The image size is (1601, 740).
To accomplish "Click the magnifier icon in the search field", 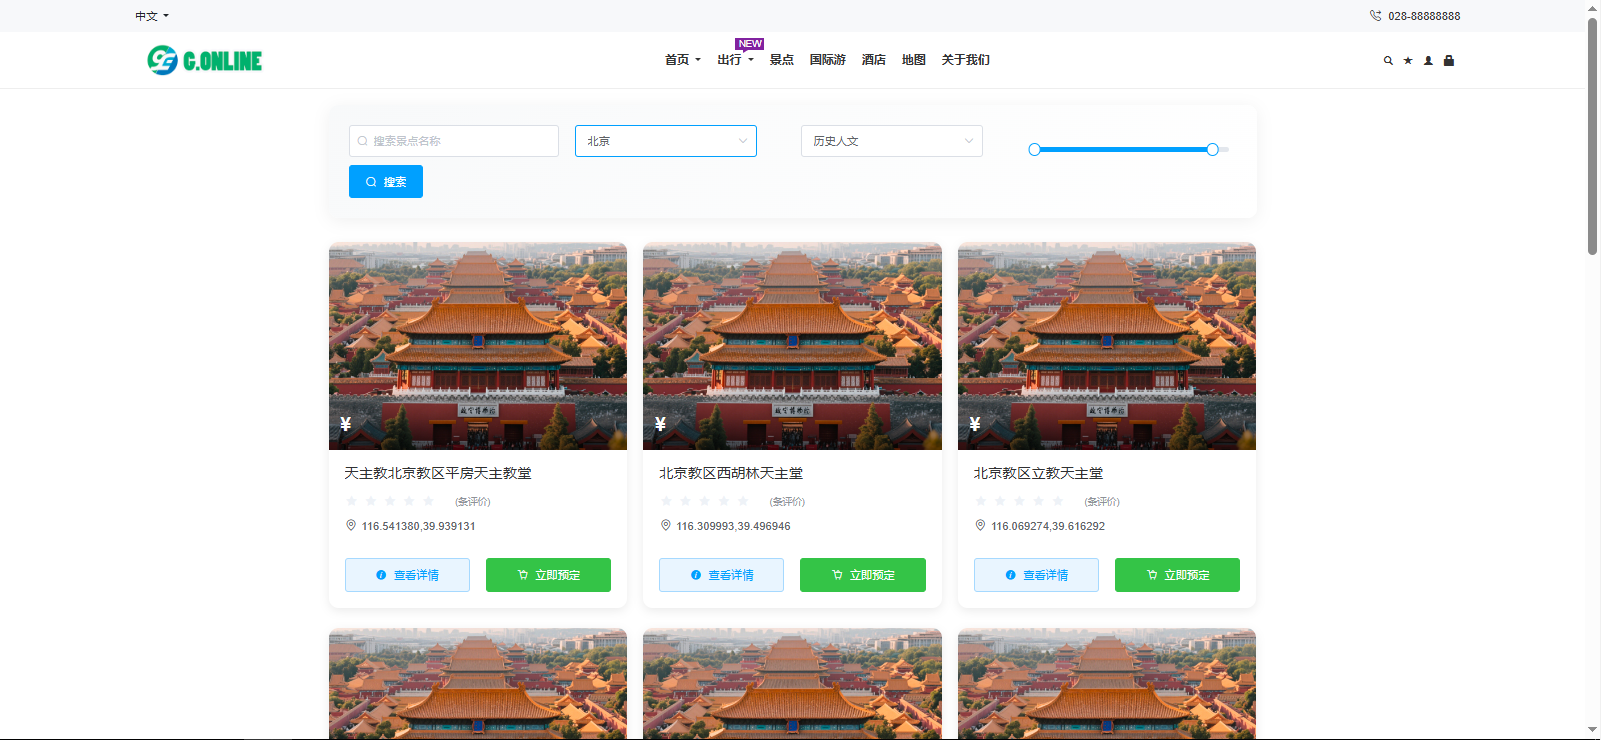I will click(x=363, y=141).
